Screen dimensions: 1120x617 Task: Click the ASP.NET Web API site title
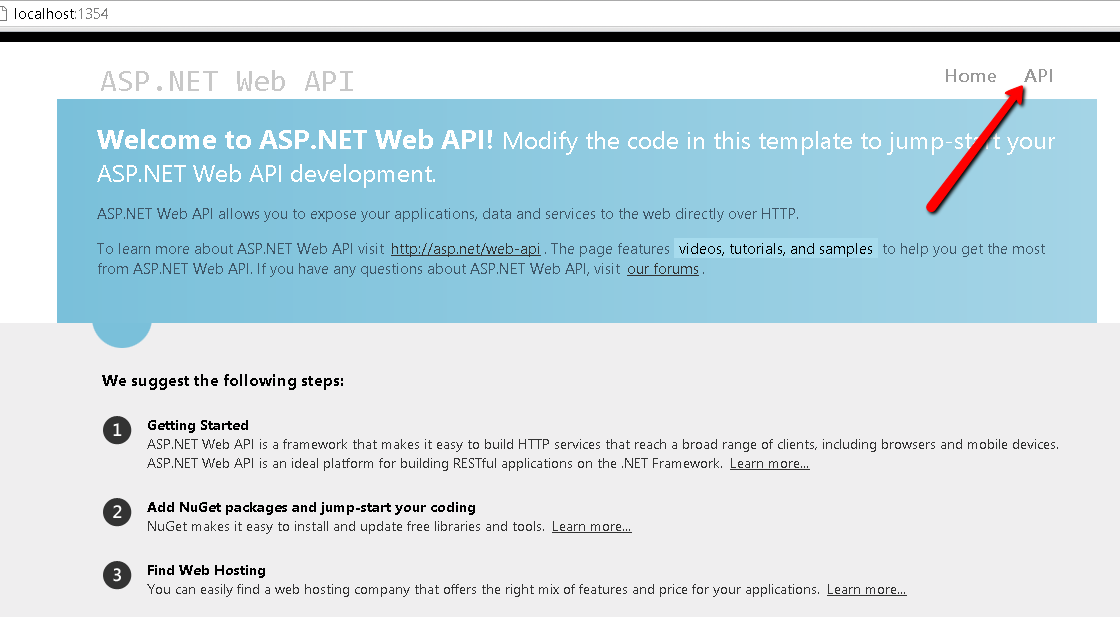point(227,81)
